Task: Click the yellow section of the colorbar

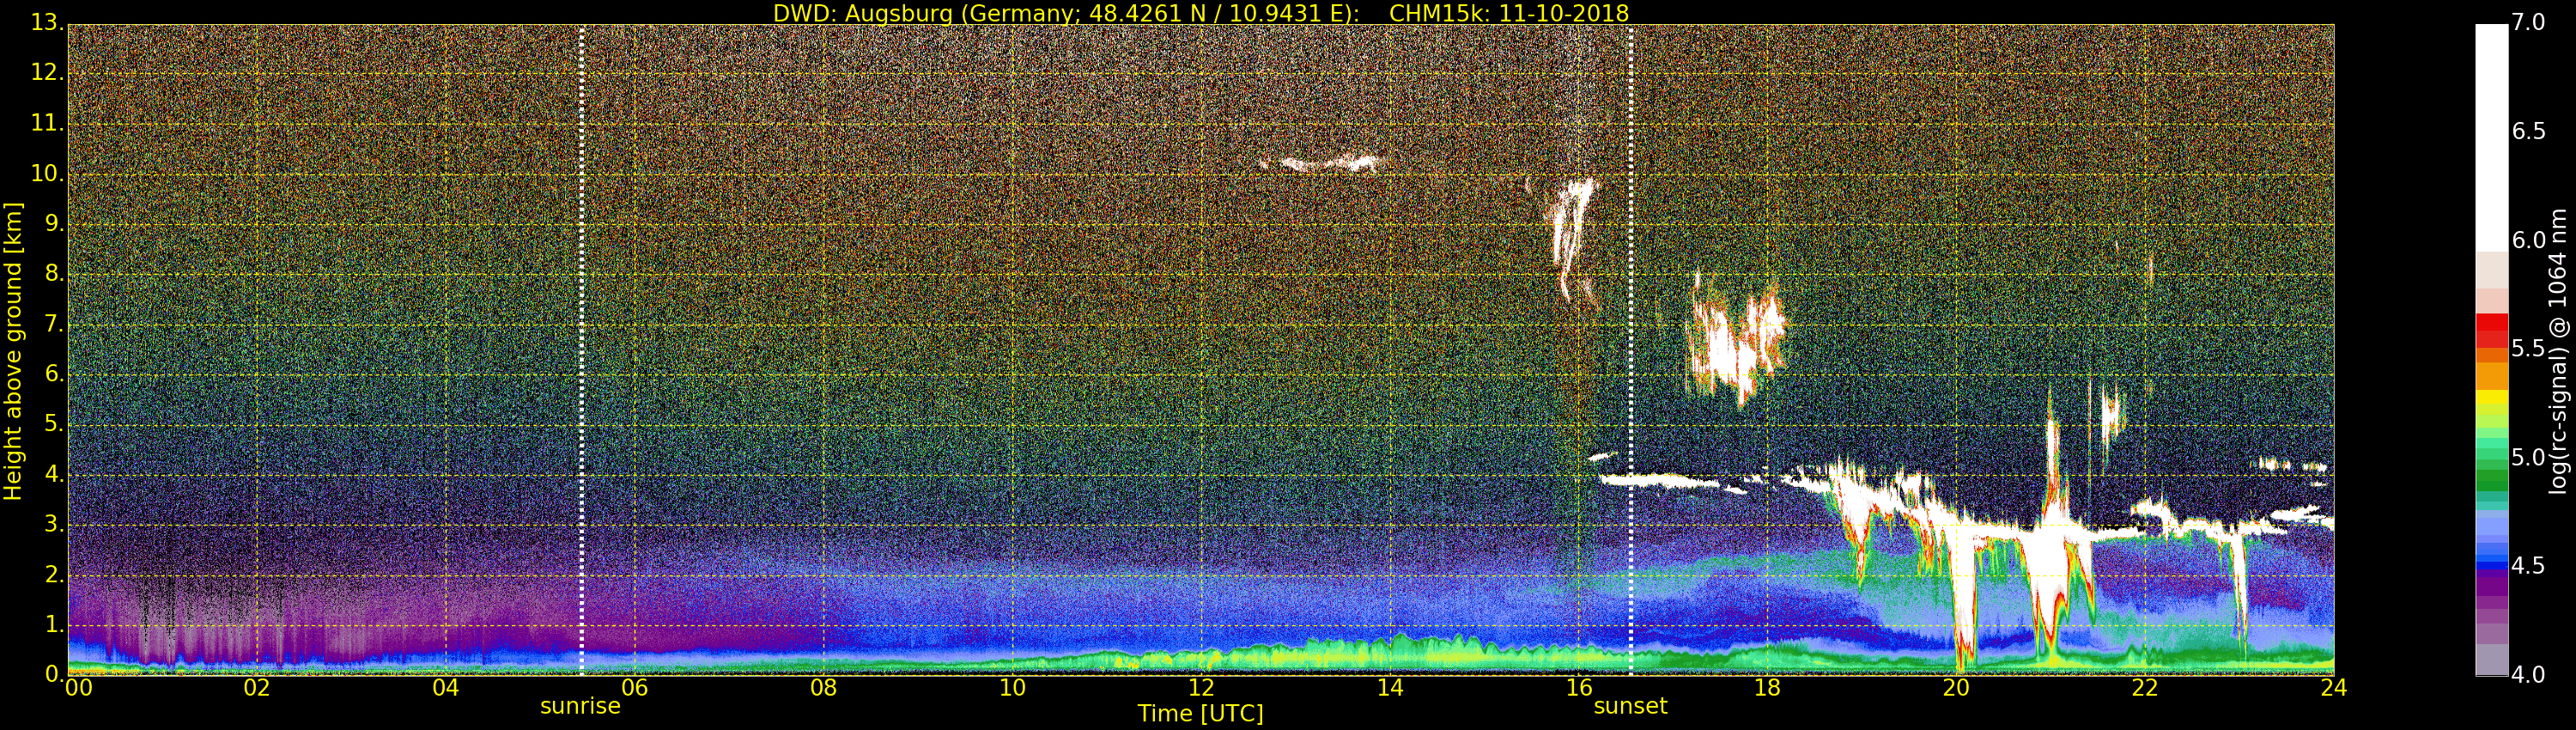Action: (x=2491, y=398)
